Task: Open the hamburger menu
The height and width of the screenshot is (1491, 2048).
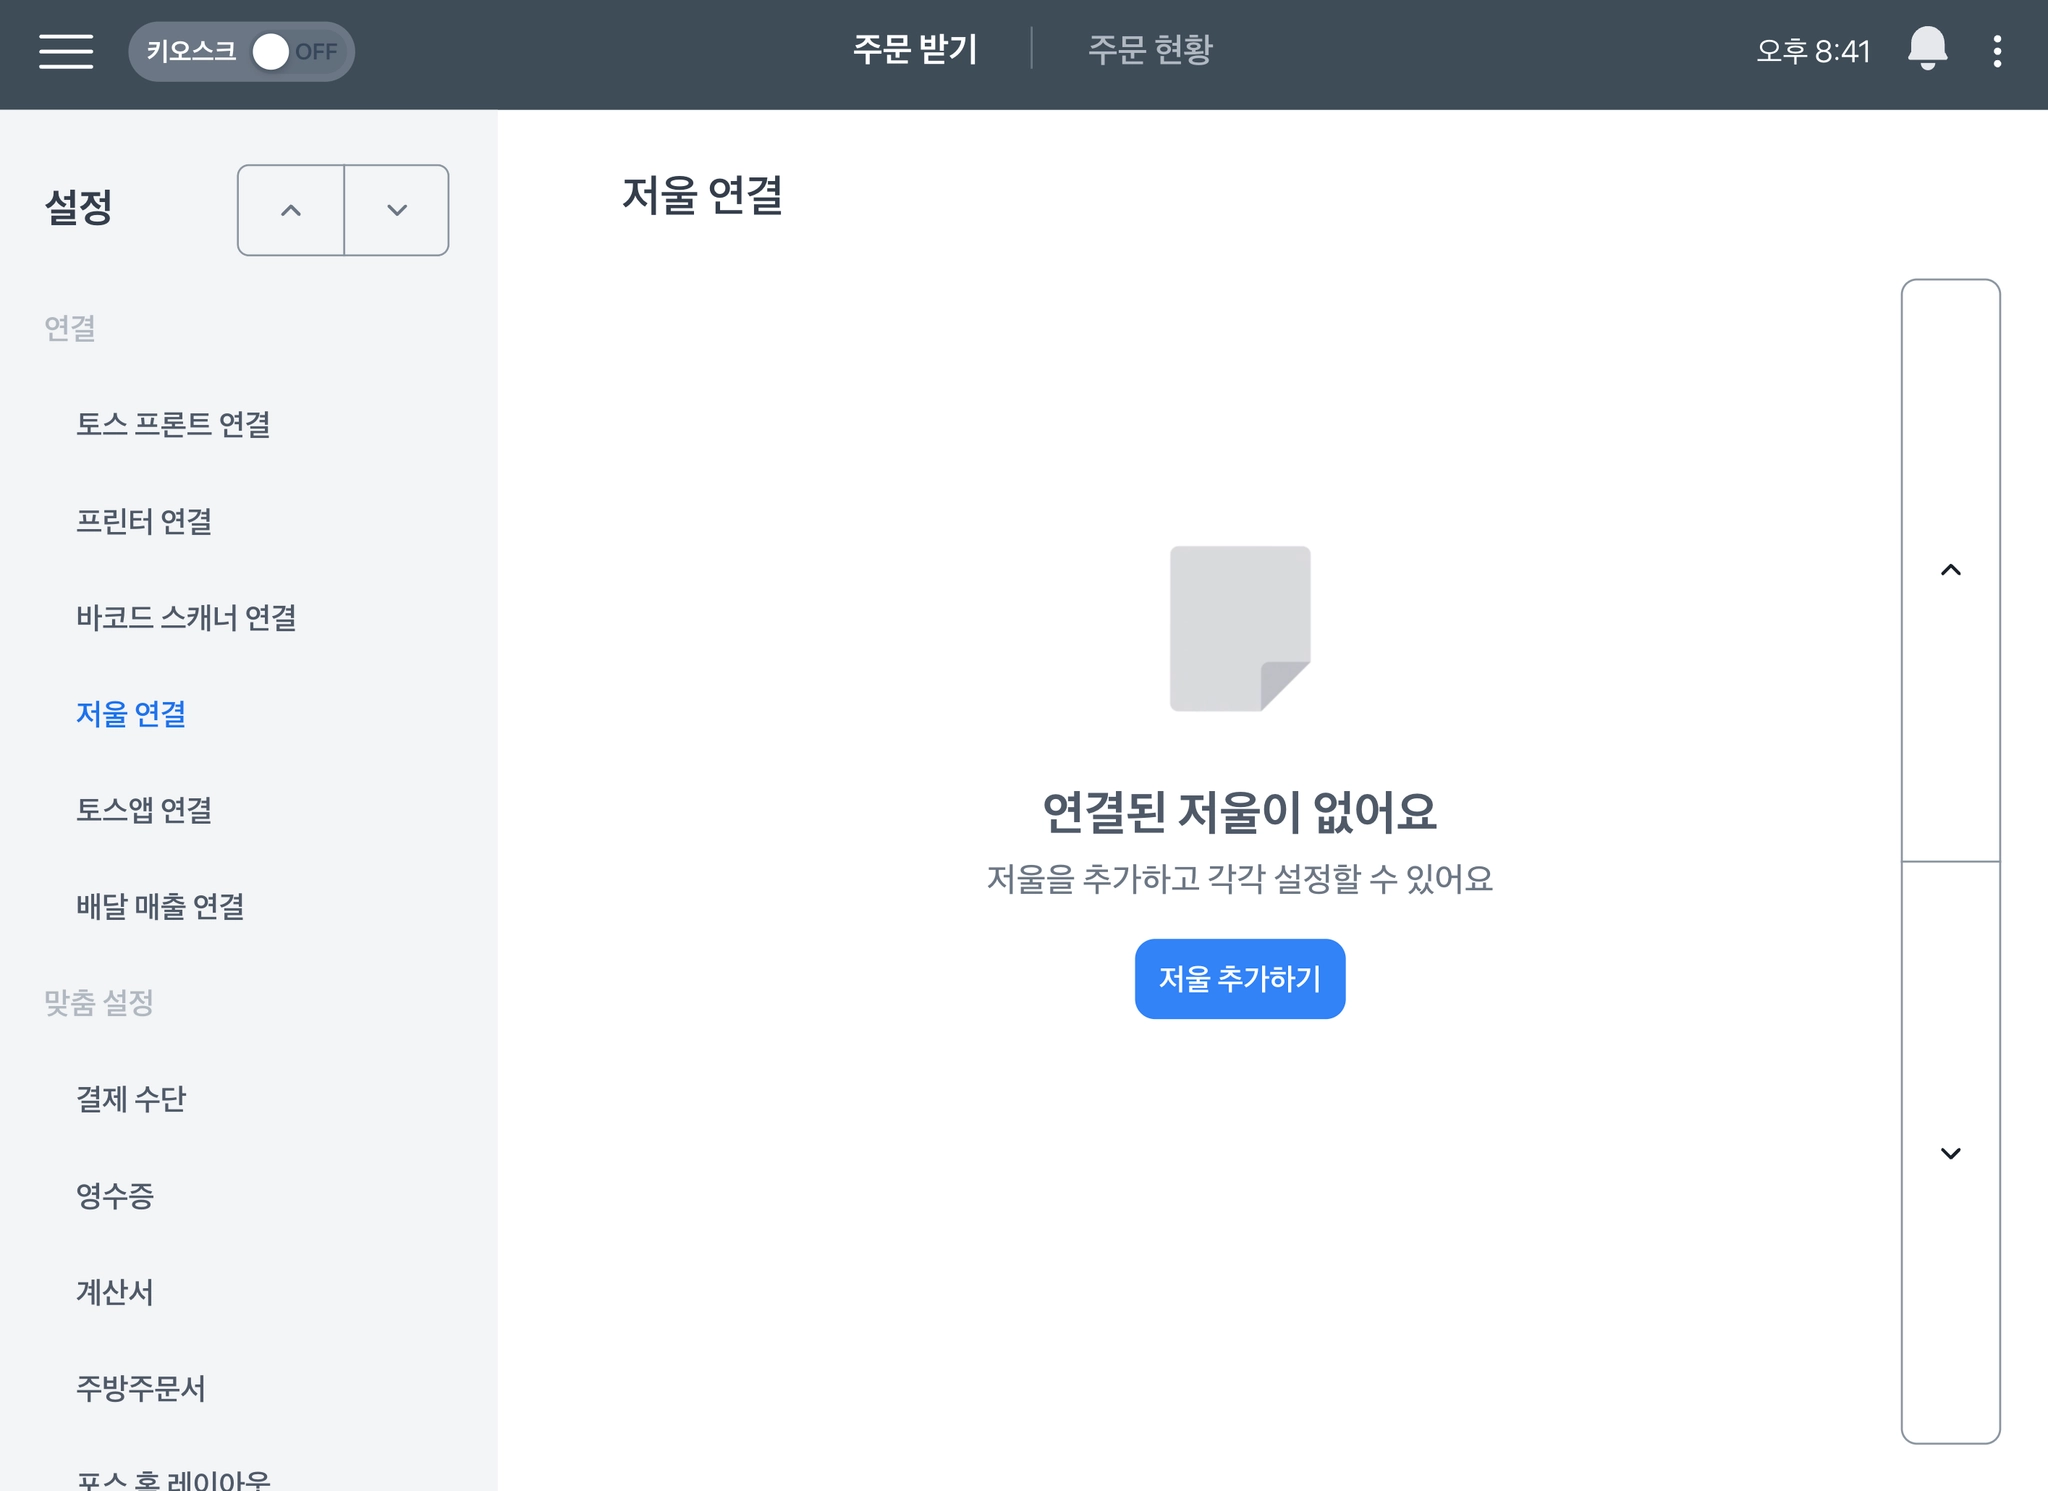Action: 66,51
